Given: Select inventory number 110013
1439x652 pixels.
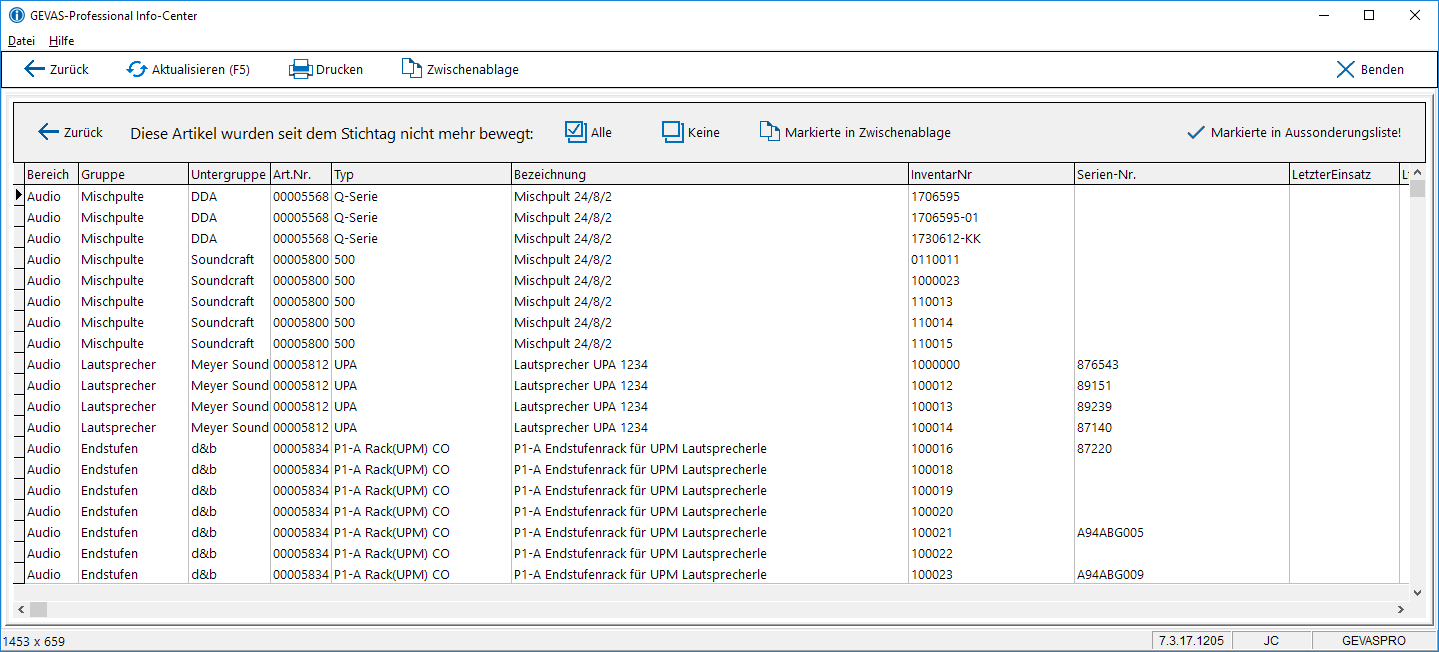Looking at the screenshot, I should 932,302.
